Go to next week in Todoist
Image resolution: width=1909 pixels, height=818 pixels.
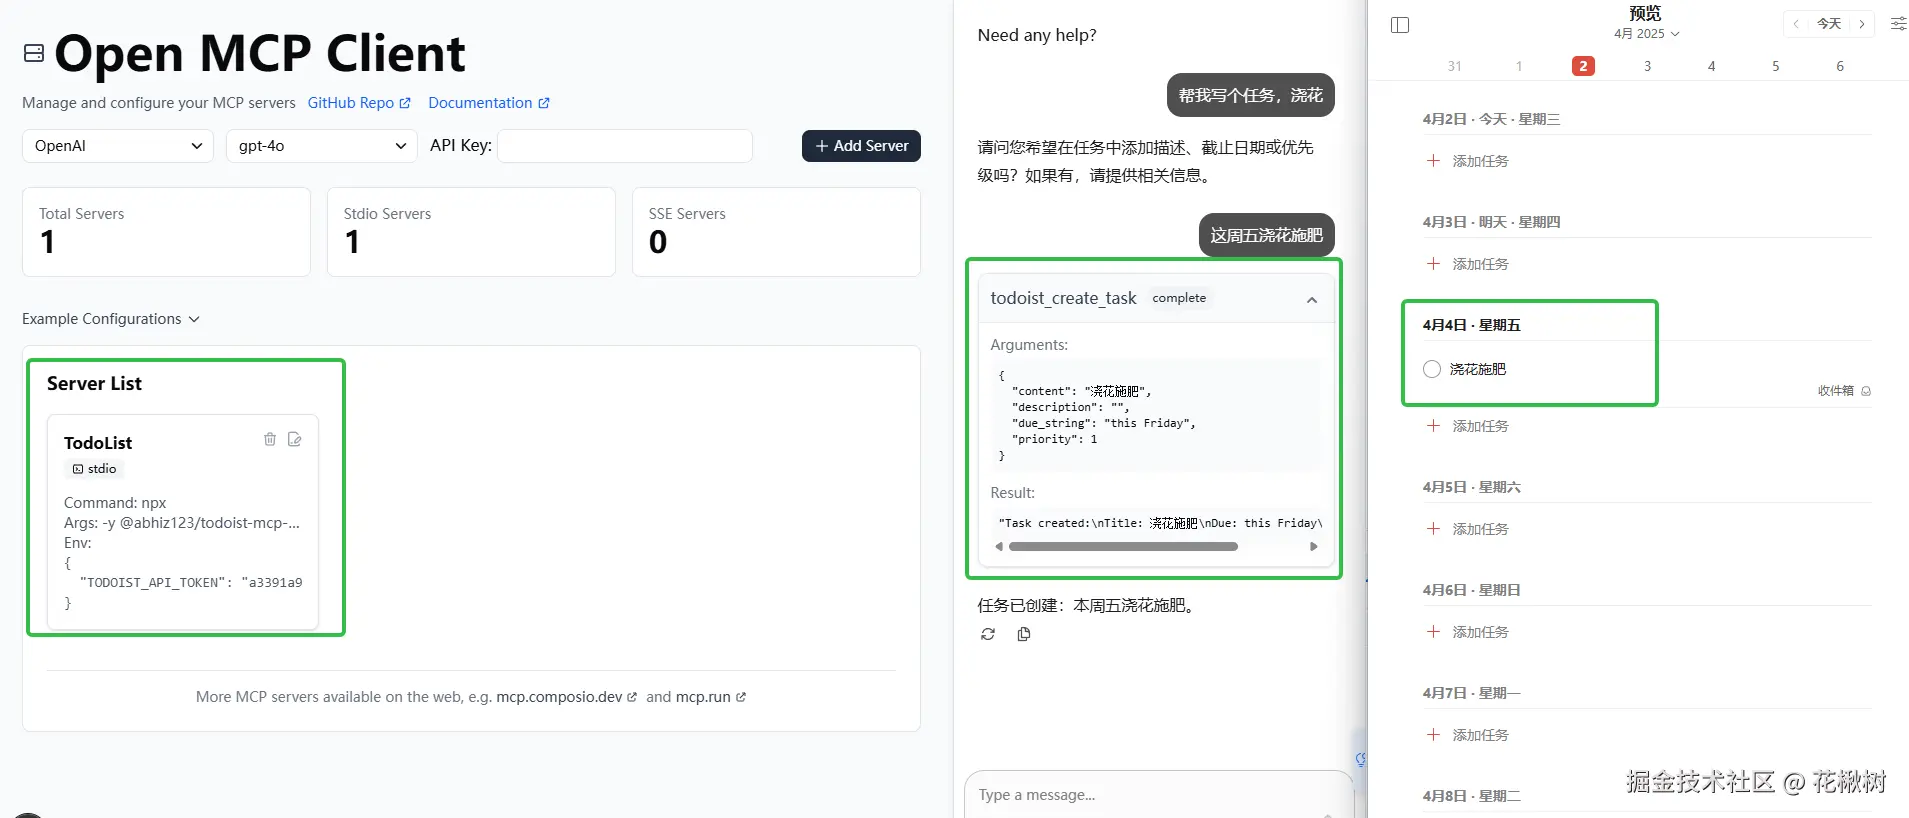1862,24
